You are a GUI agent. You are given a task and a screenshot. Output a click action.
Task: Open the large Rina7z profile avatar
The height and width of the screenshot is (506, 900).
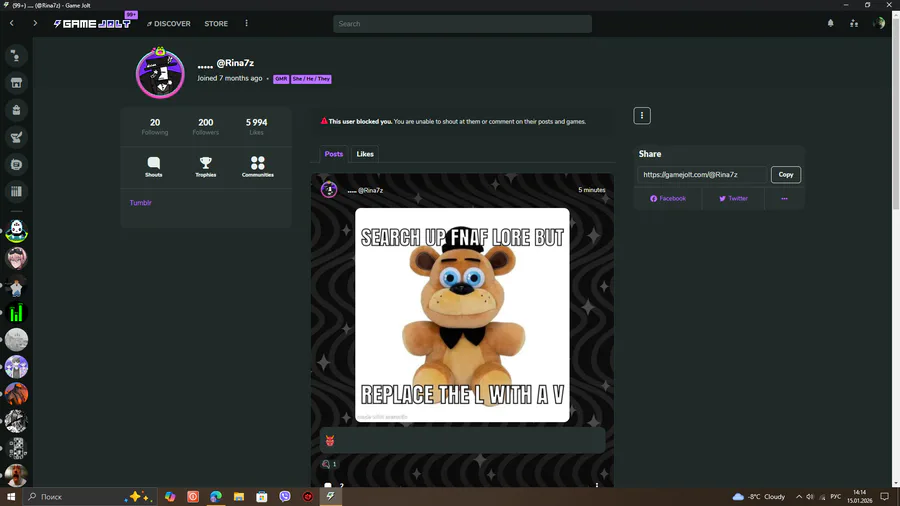(160, 73)
